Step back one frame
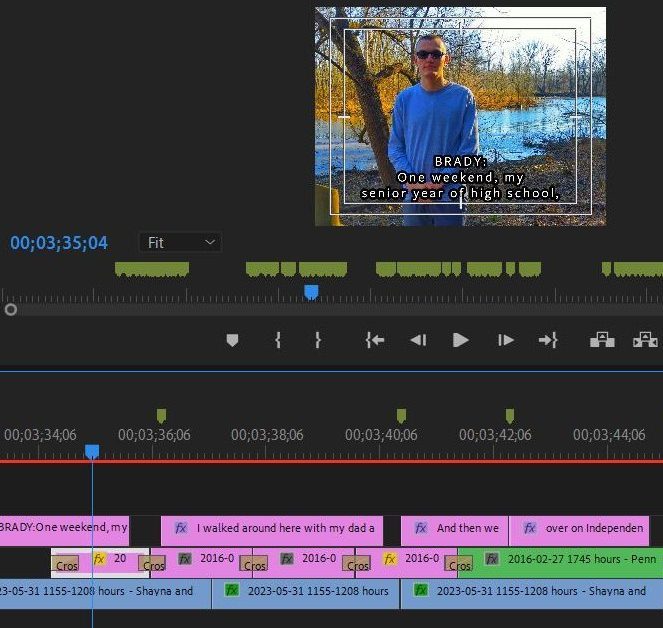Screen dimensions: 663x628 click(418, 340)
